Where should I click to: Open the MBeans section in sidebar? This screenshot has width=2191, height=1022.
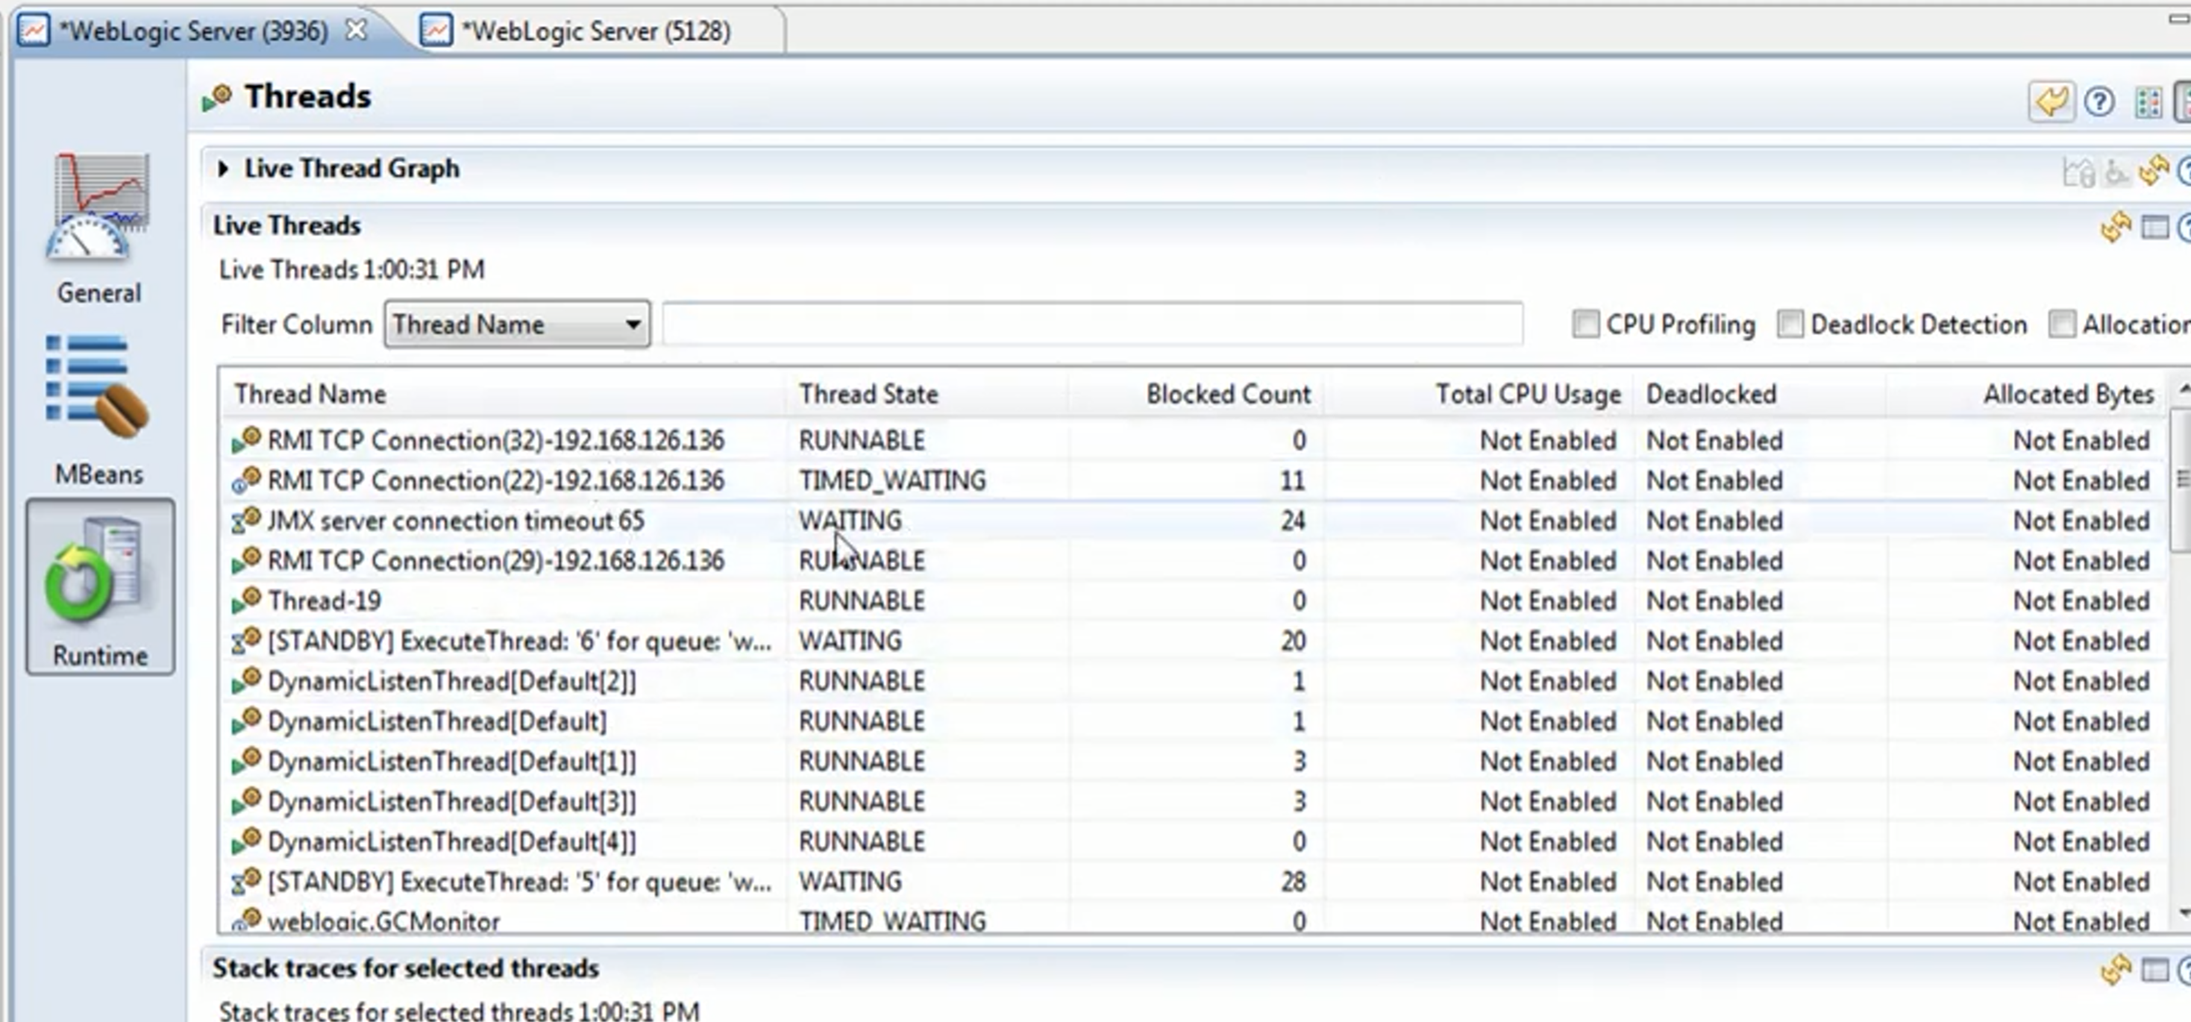(99, 410)
